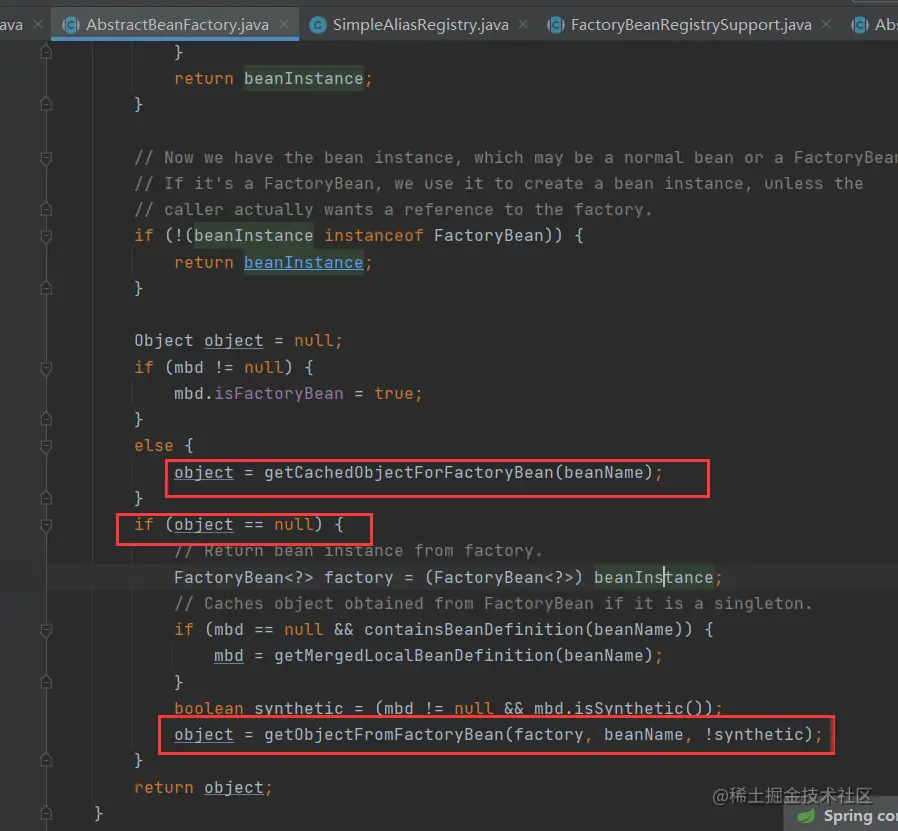Viewport: 898px width, 831px height.
Task: Collapse the 'if (mbd != null)' block
Action: click(46, 368)
